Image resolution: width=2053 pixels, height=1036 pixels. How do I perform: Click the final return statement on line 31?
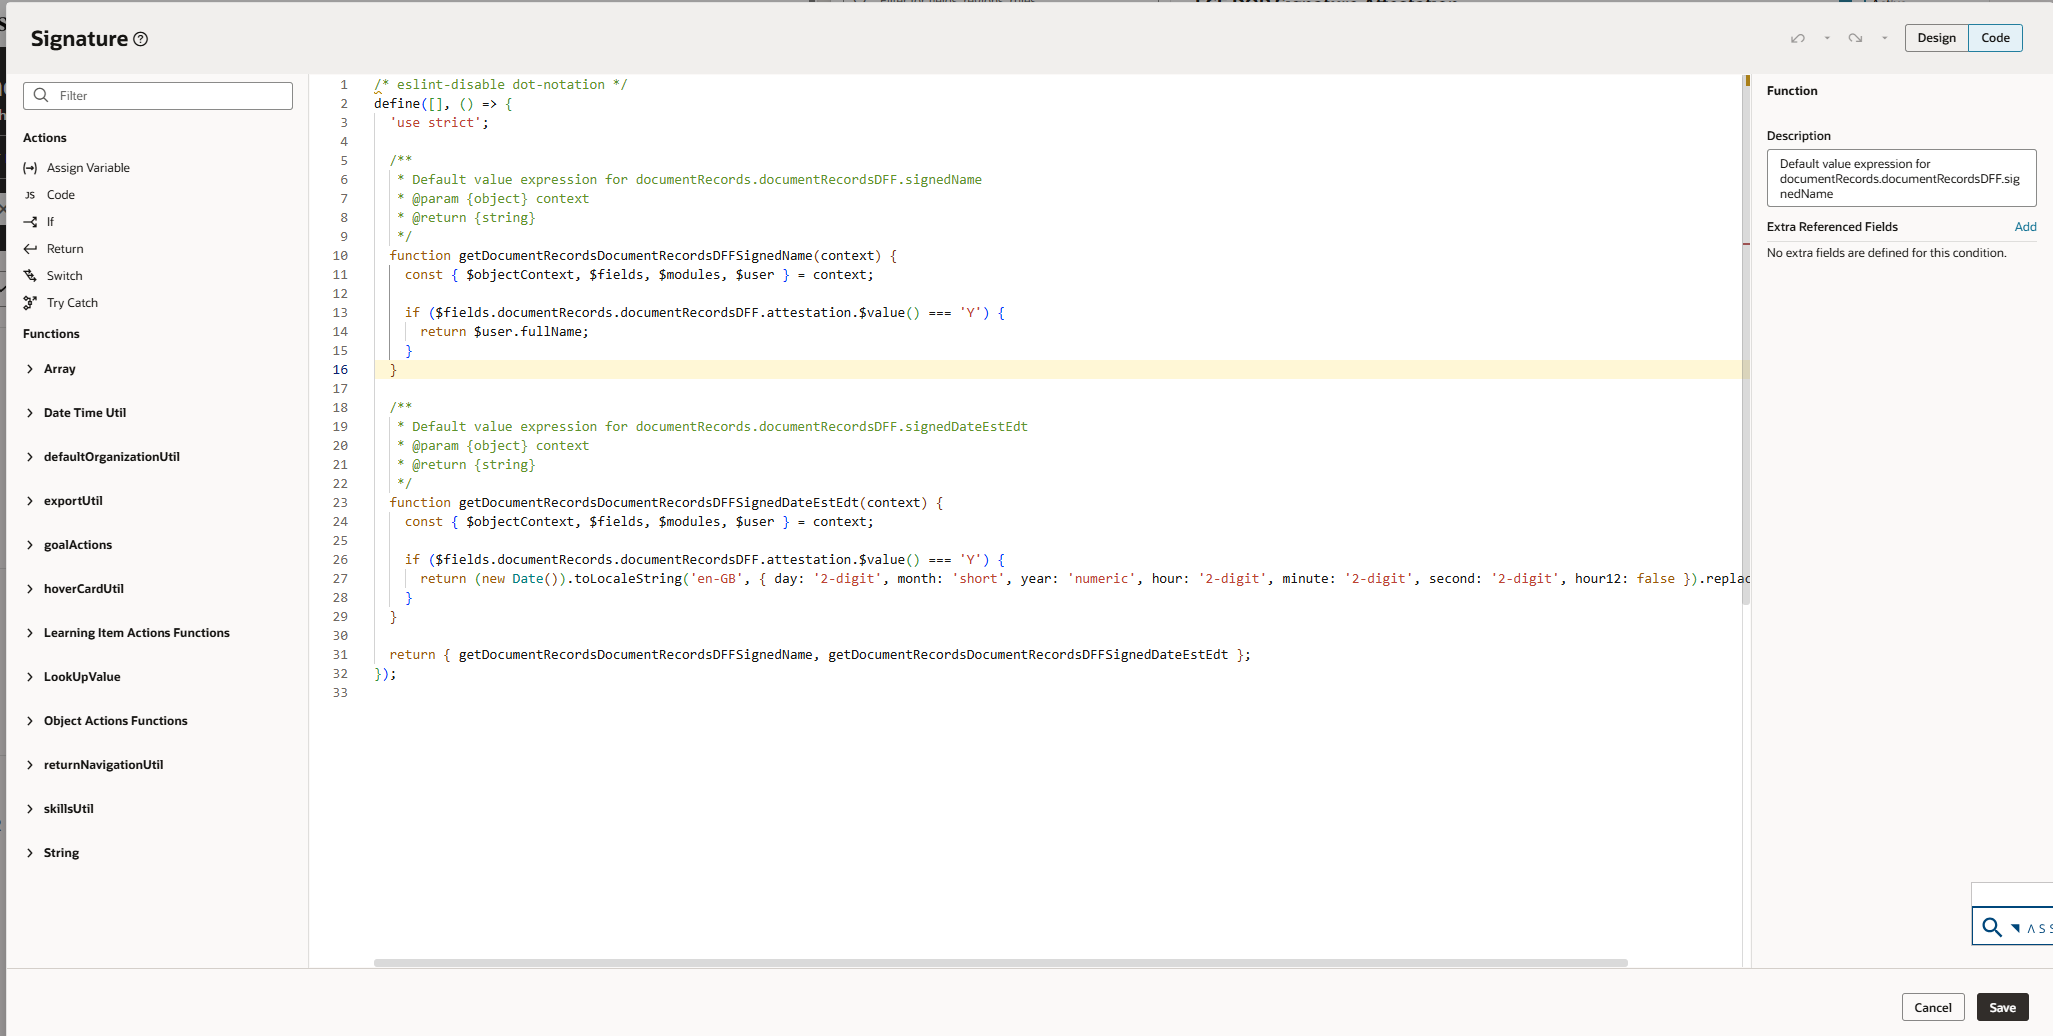pos(820,655)
